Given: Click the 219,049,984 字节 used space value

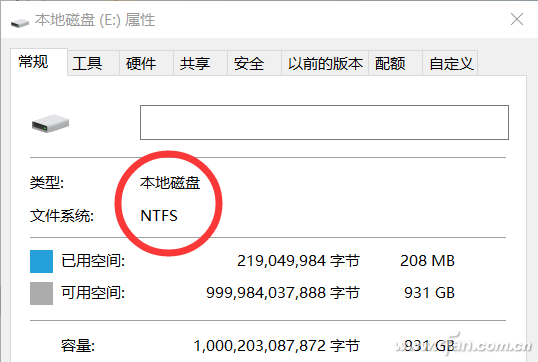Looking at the screenshot, I should pyautogui.click(x=298, y=261).
